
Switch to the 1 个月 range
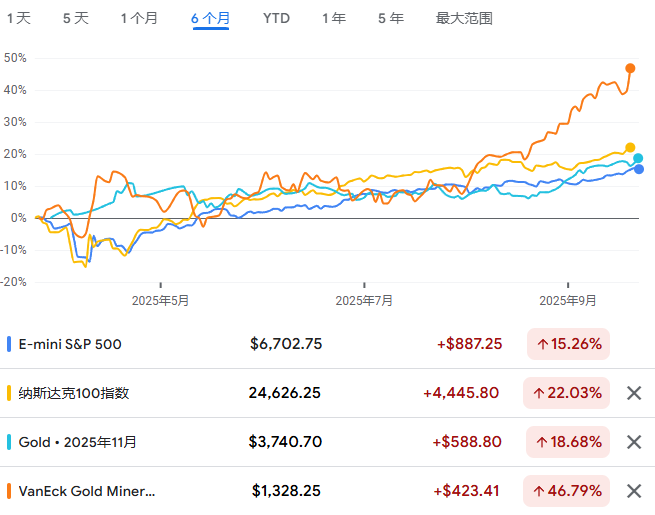139,18
